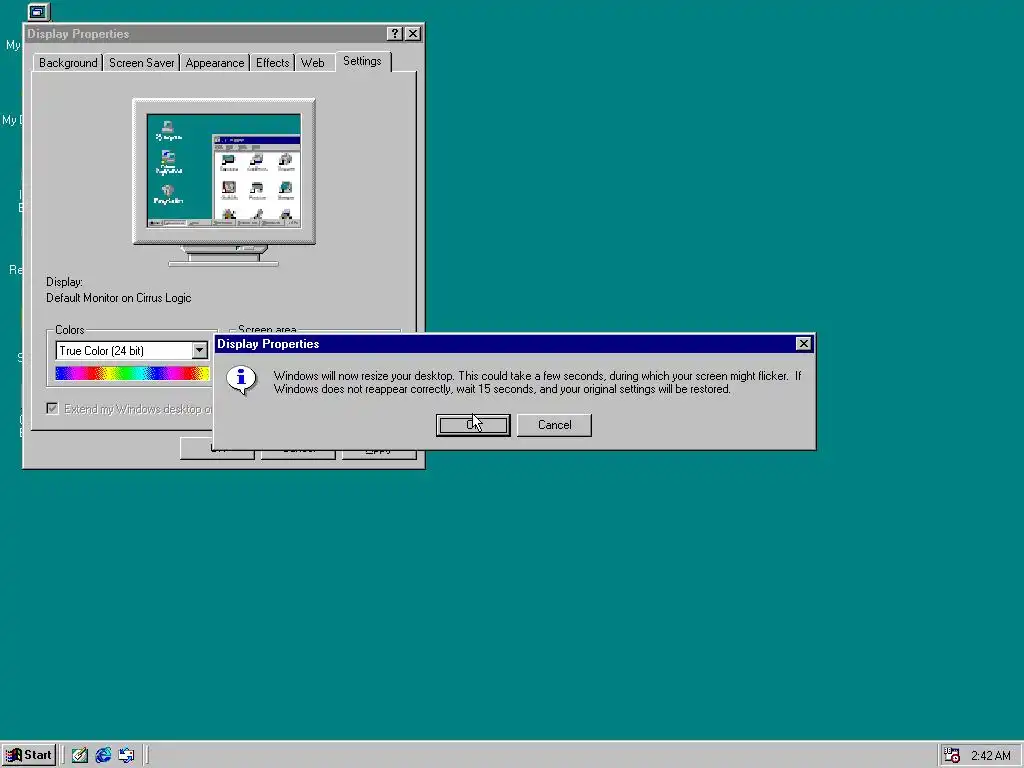Open the Web tab
Image resolution: width=1024 pixels, height=768 pixels.
coord(312,63)
